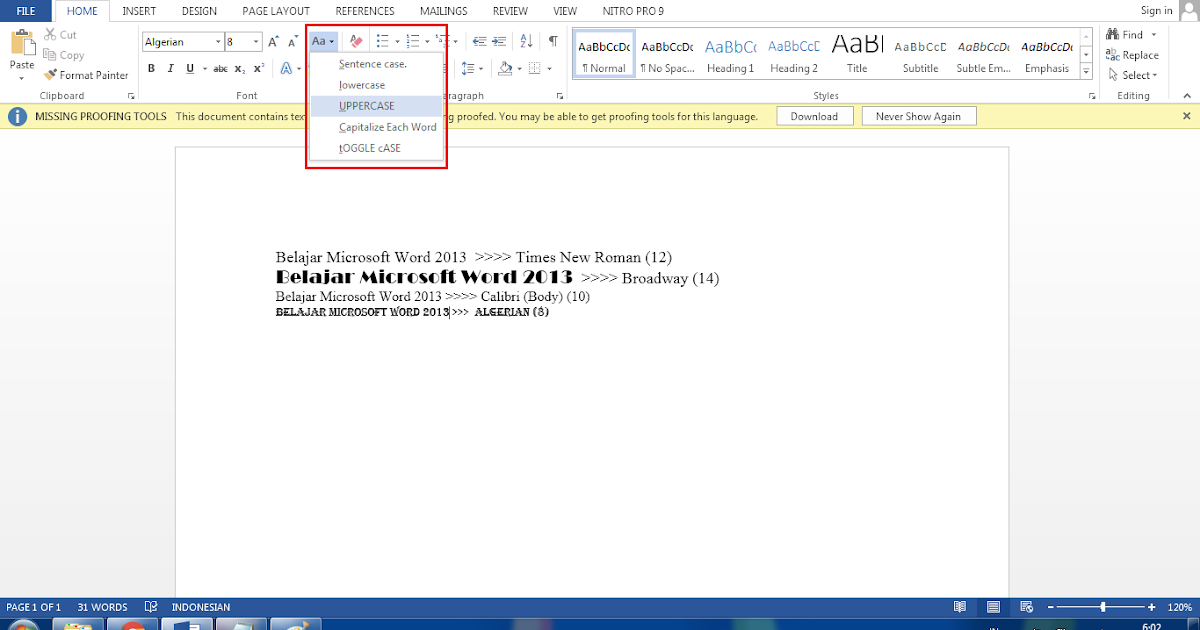1200x630 pixels.
Task: Open Text Effects glowing A icon
Action: 285,69
